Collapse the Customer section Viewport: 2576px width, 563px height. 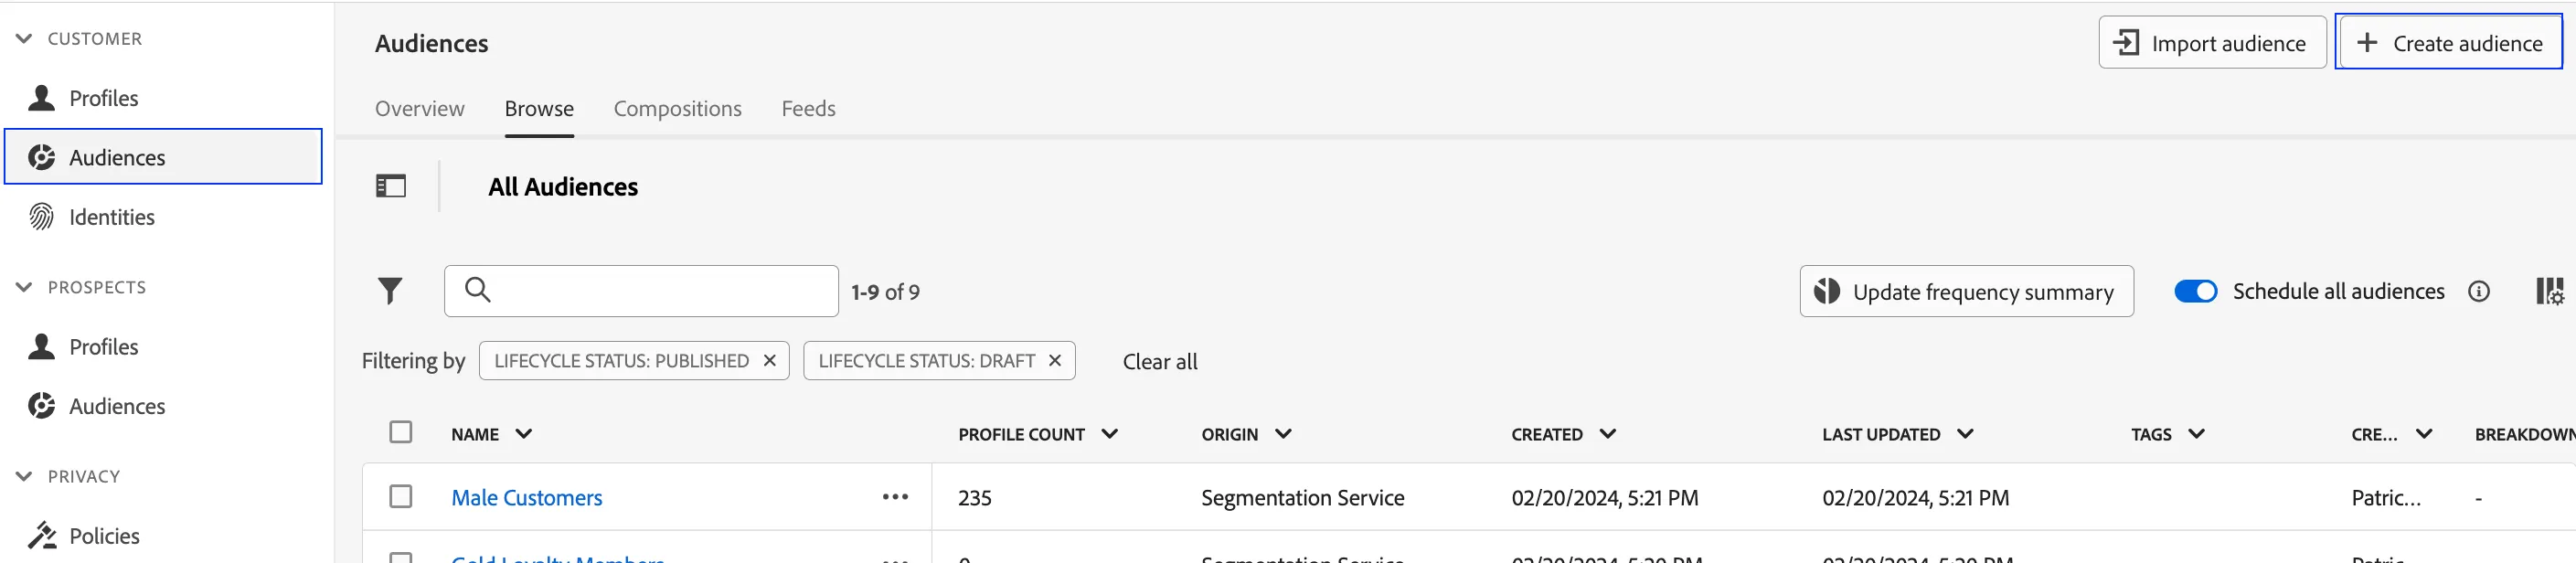pyautogui.click(x=24, y=39)
